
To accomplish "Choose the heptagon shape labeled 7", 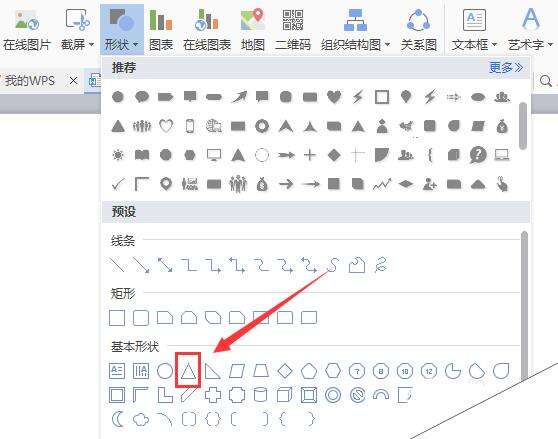I will [357, 371].
